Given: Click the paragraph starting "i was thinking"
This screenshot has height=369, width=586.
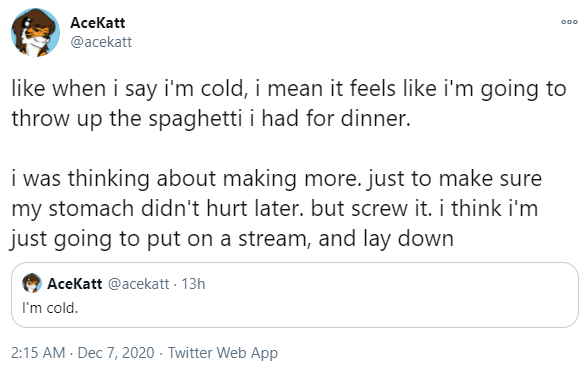Looking at the screenshot, I should (x=277, y=208).
